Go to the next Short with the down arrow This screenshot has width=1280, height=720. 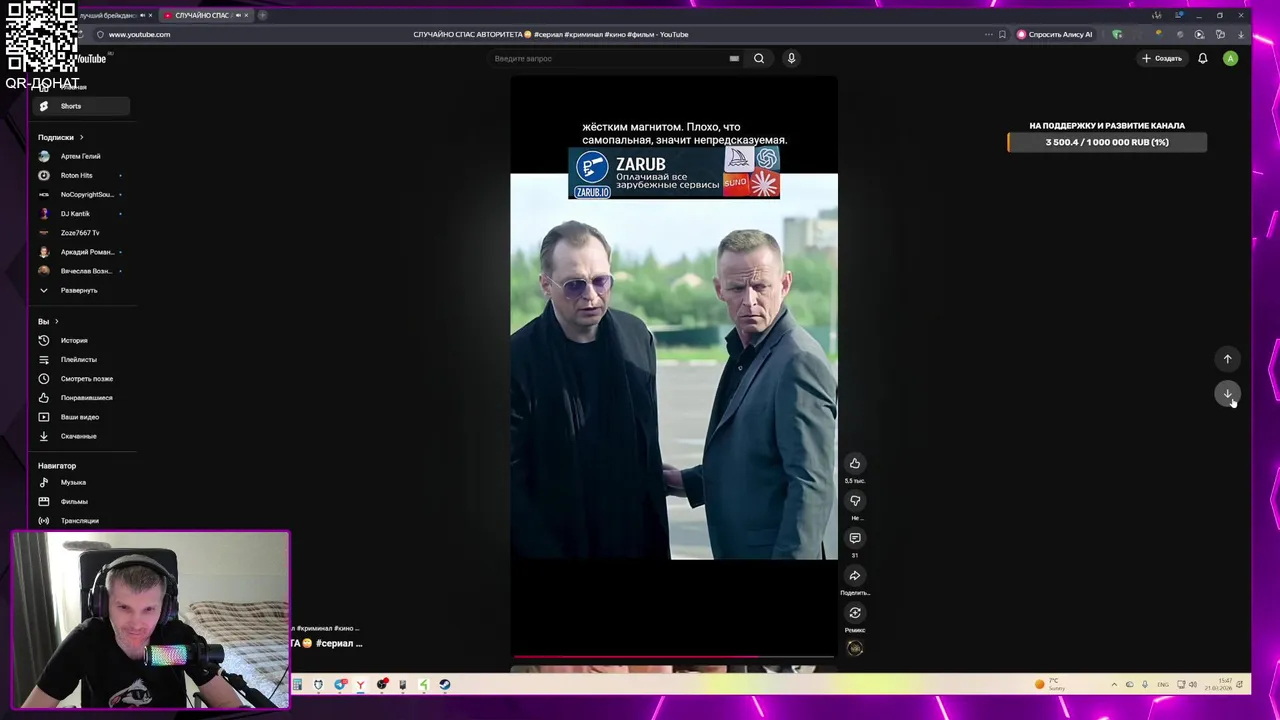click(x=1228, y=394)
